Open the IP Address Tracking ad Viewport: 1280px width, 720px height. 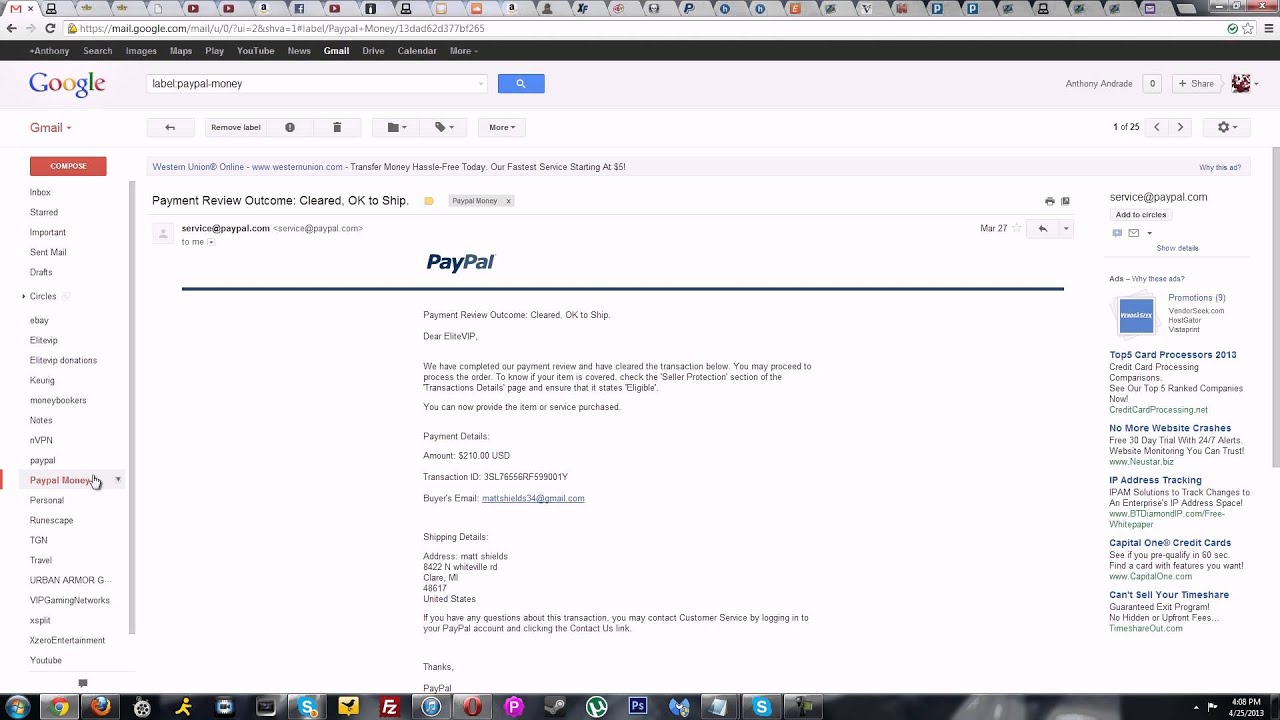[x=1155, y=480]
